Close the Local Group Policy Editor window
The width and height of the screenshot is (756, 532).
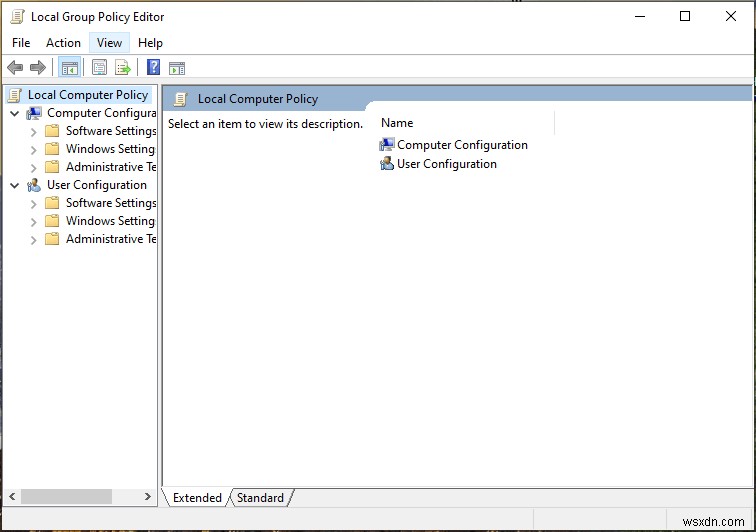730,16
